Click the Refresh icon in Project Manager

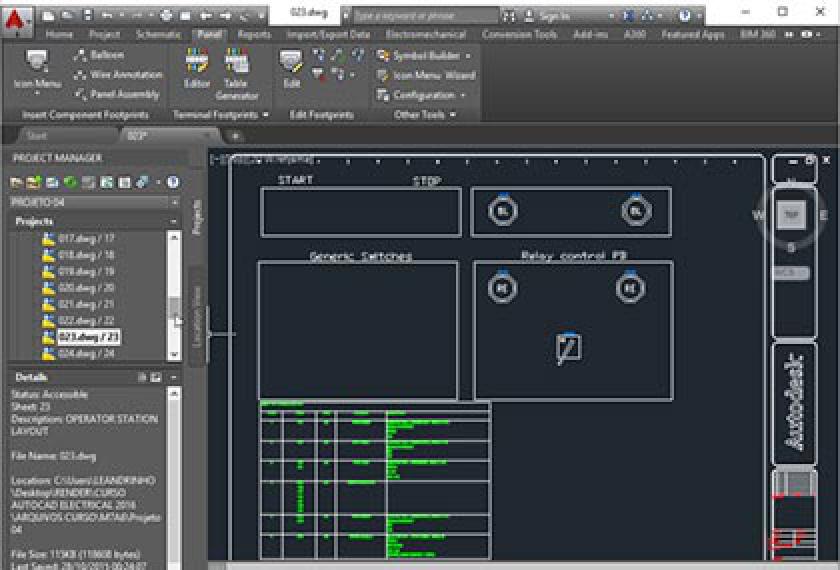[x=71, y=182]
